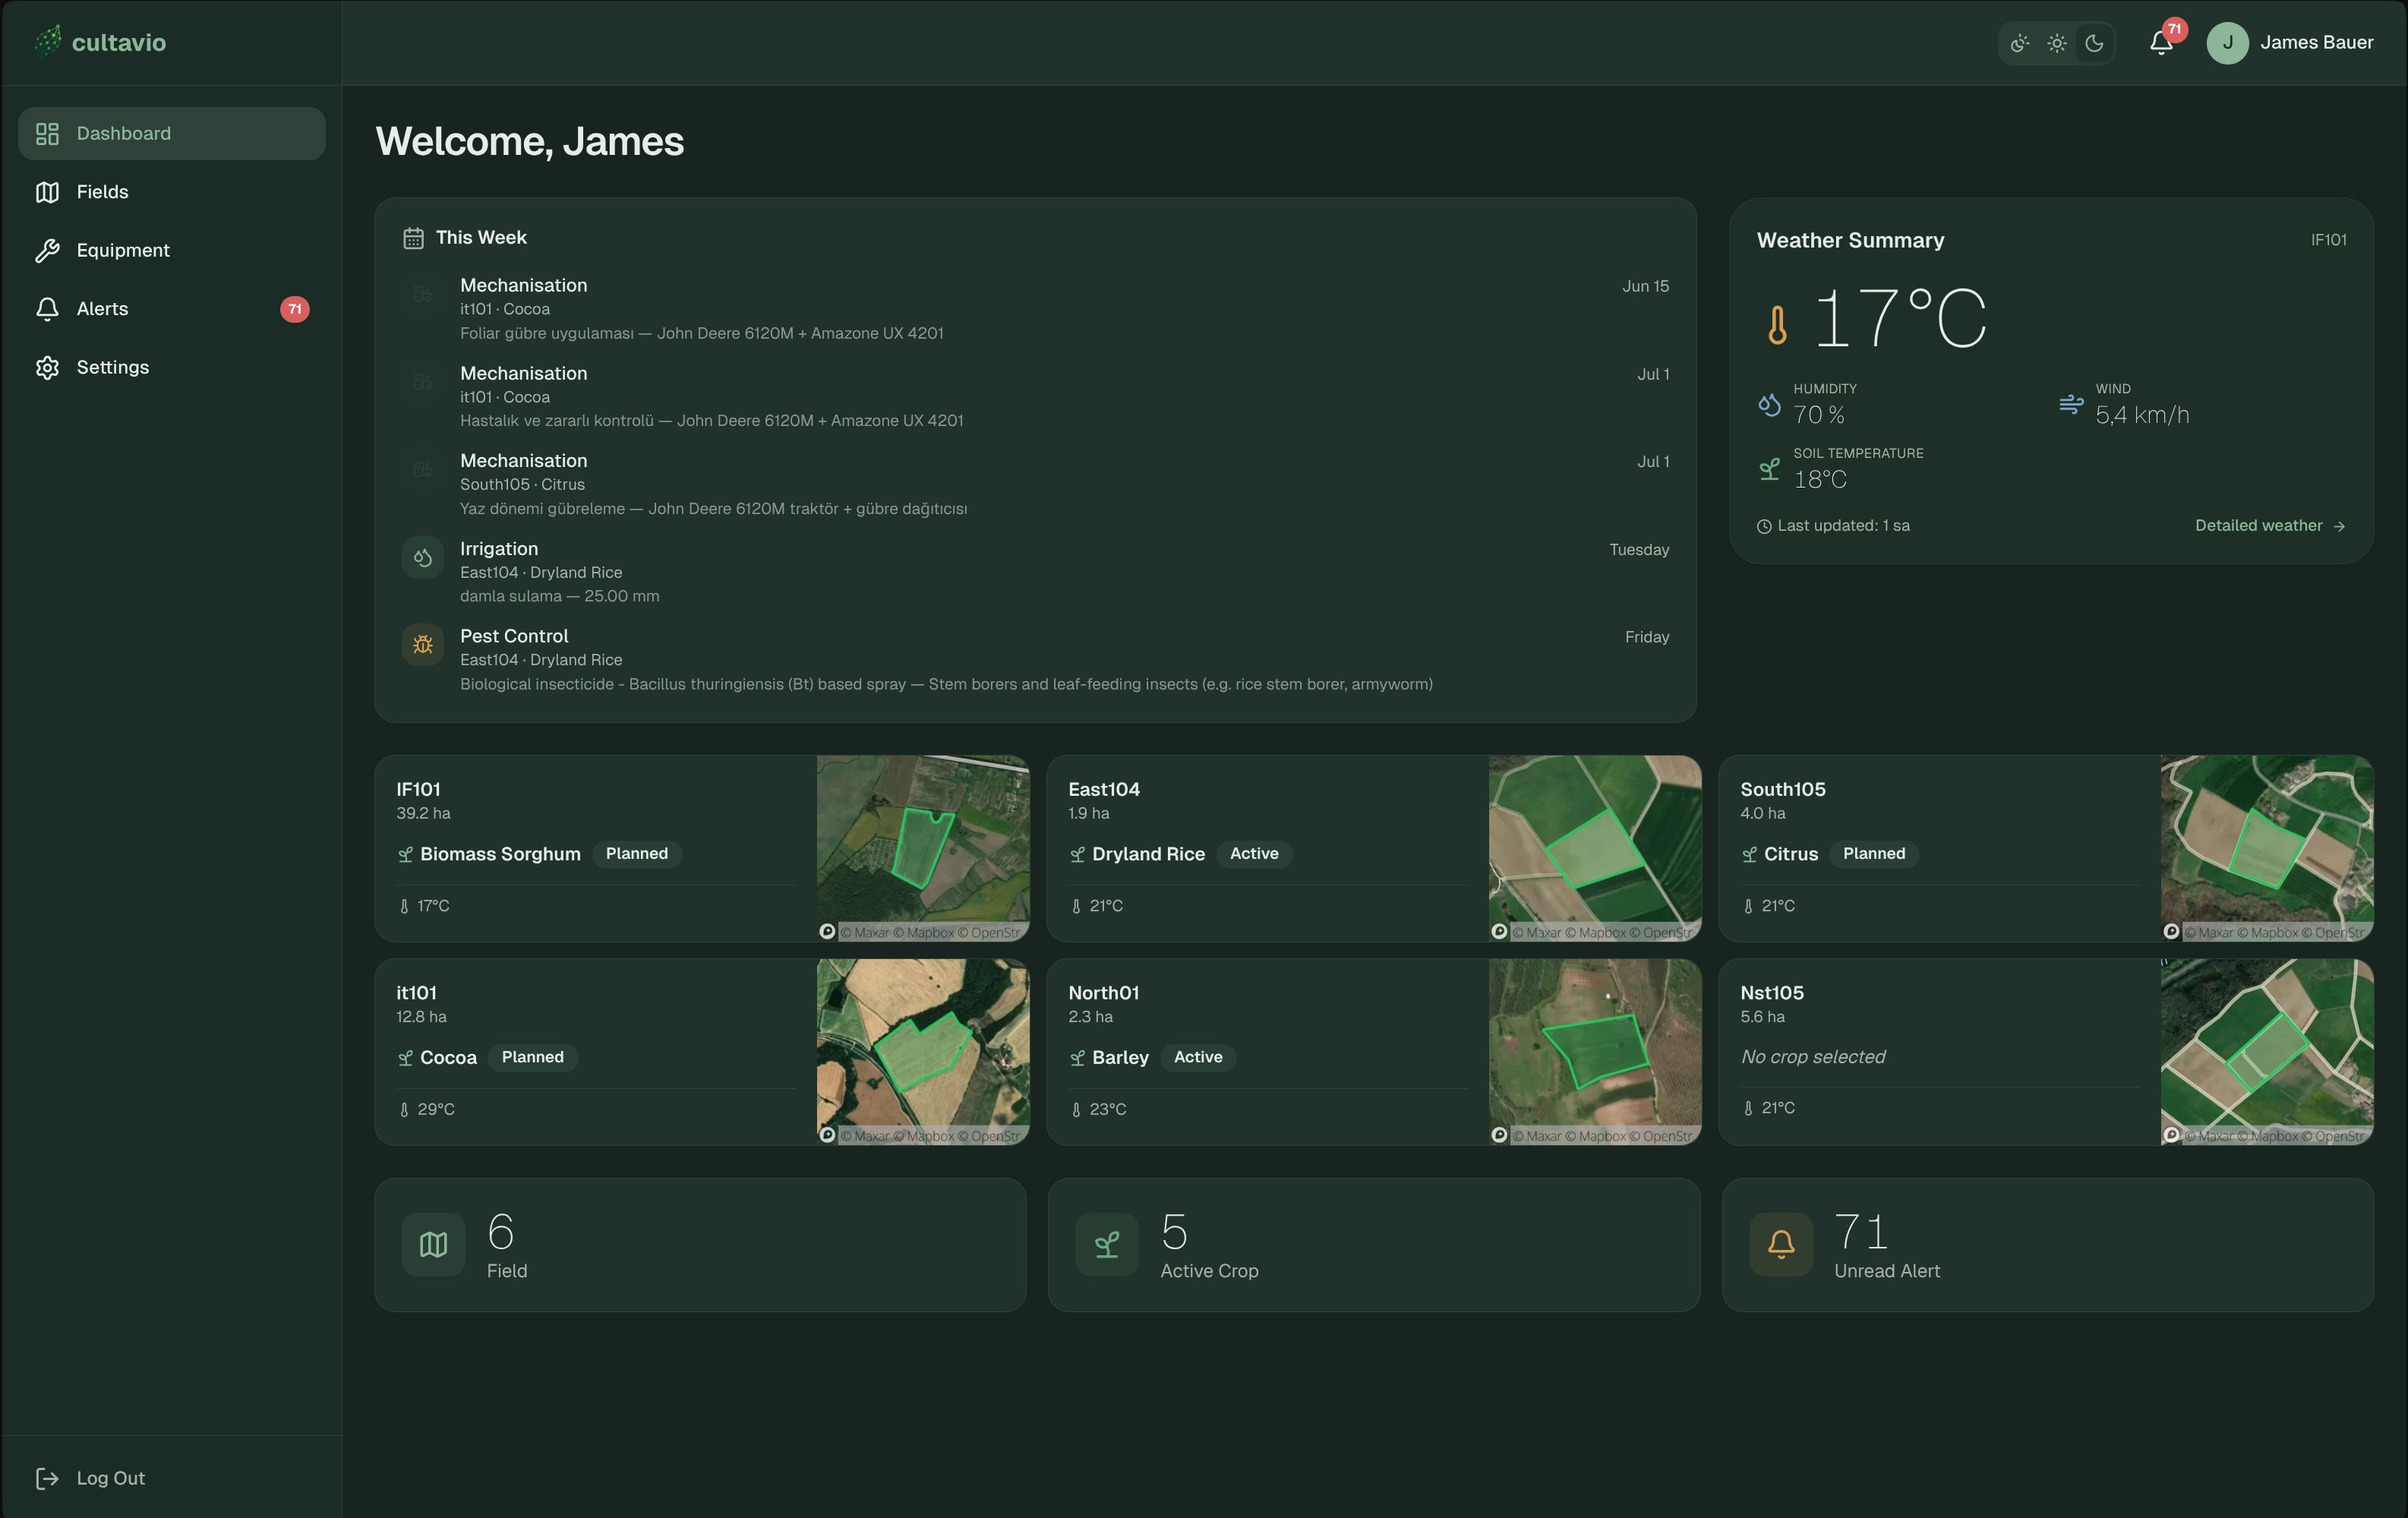
Task: Open the East104 field card title
Action: [x=1104, y=789]
